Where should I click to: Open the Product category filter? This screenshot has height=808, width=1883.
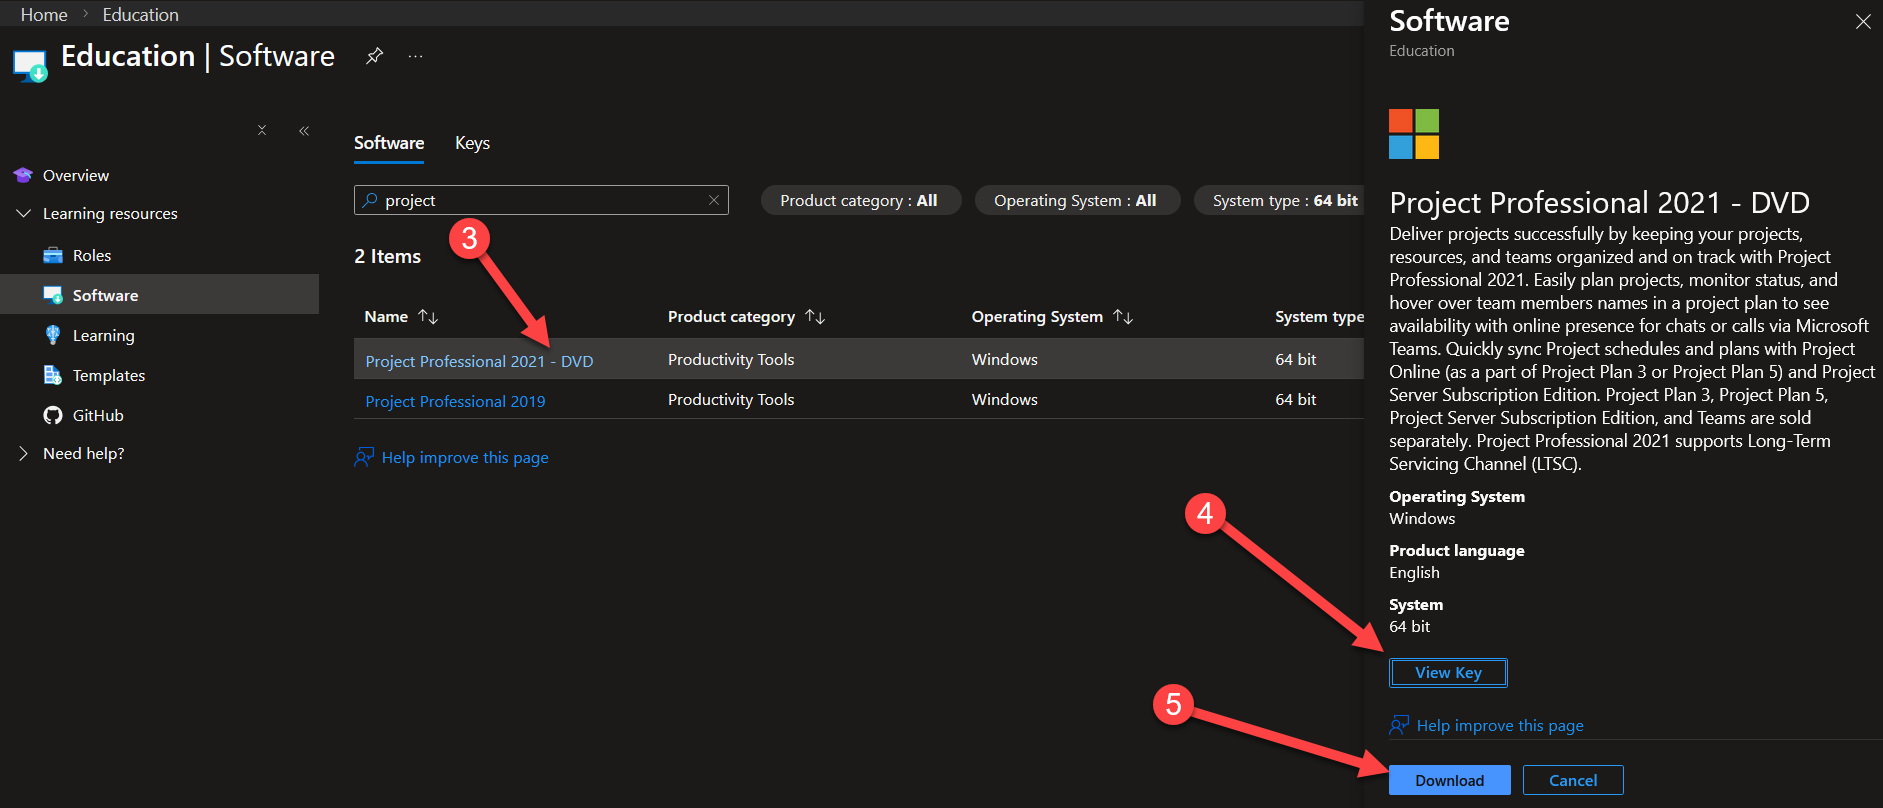coord(861,200)
